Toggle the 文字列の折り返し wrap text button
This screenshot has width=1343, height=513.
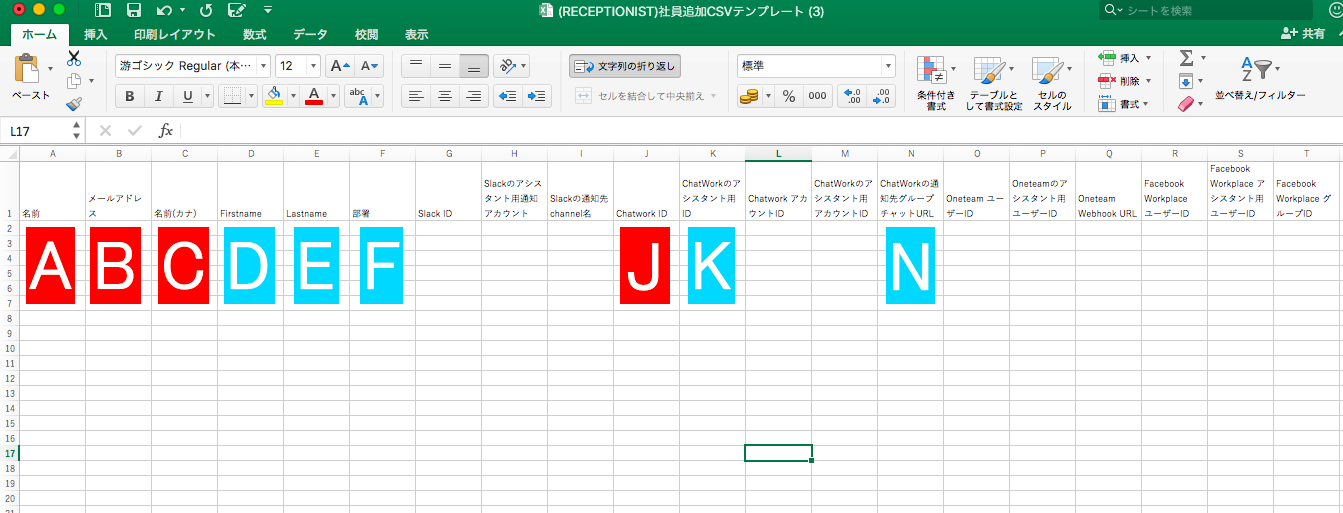click(625, 67)
